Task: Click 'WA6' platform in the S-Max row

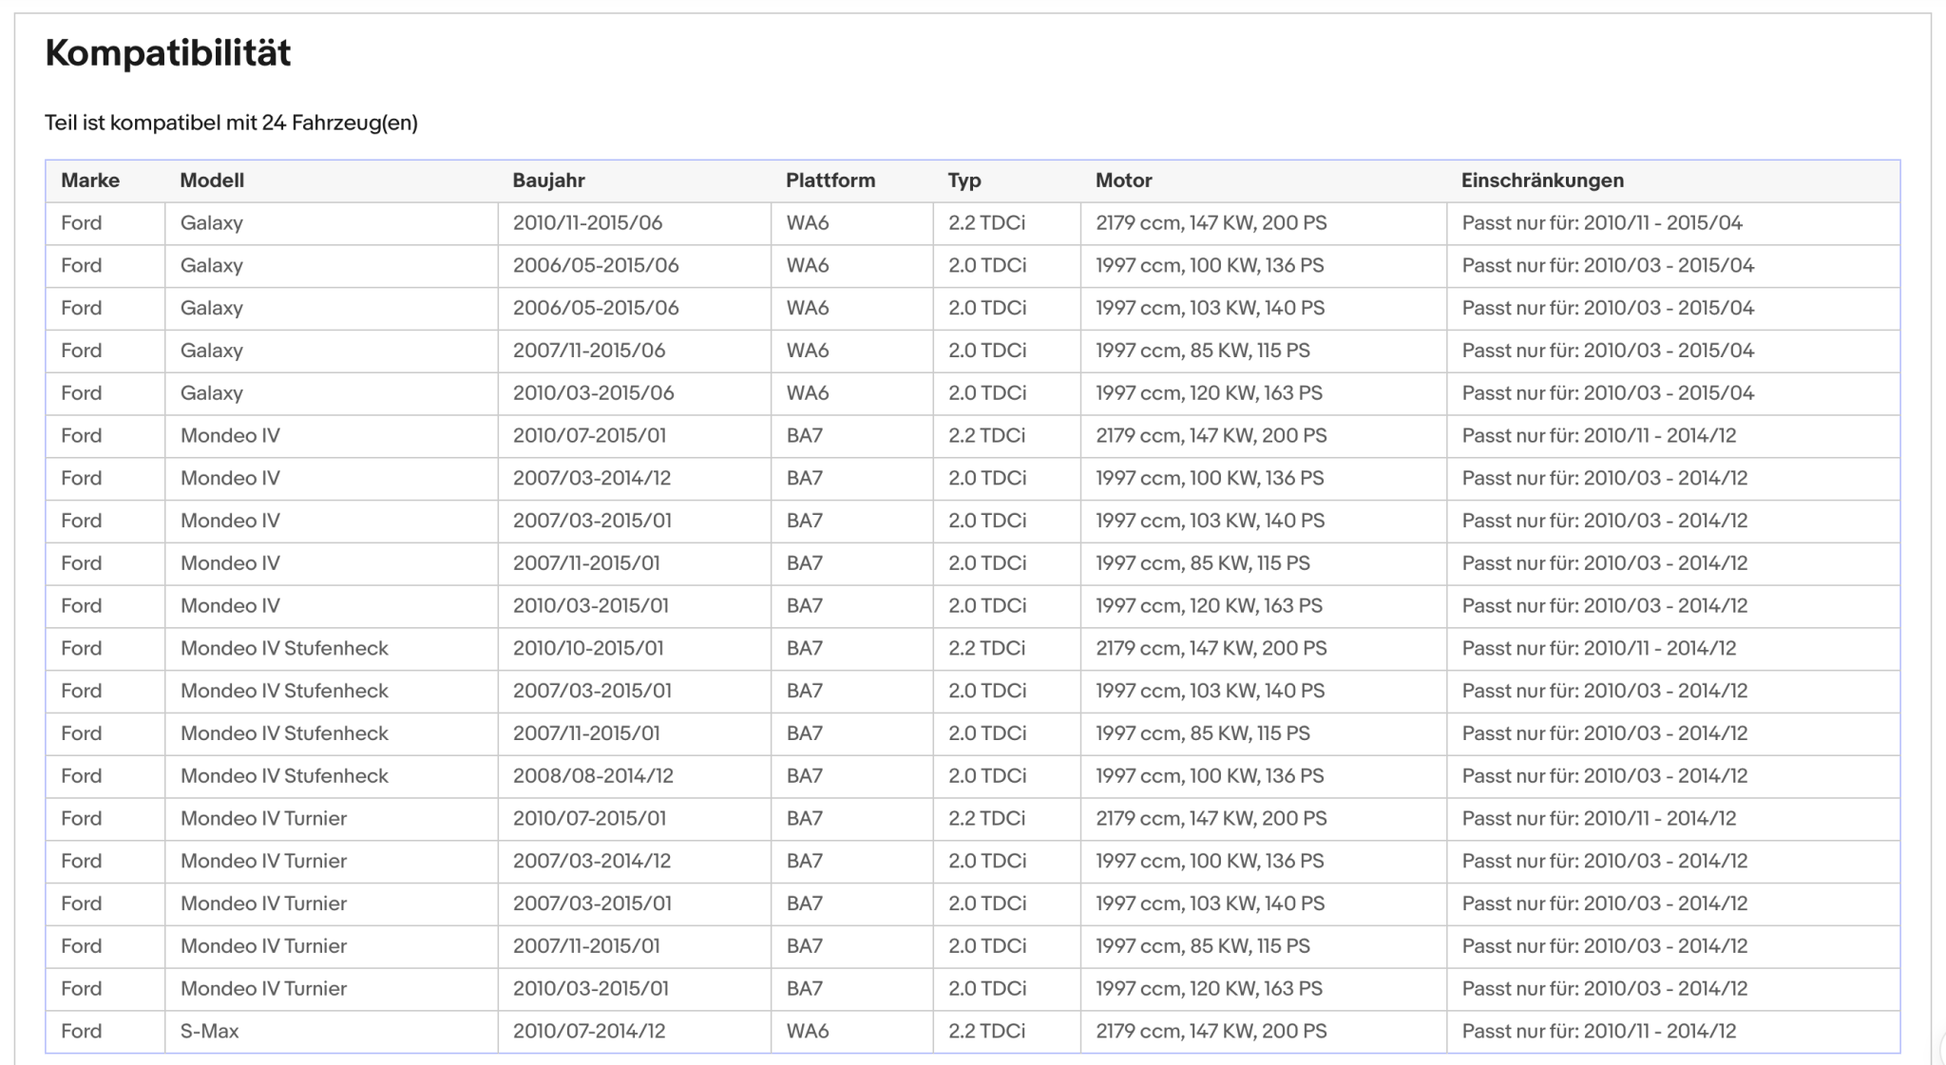Action: [808, 1031]
